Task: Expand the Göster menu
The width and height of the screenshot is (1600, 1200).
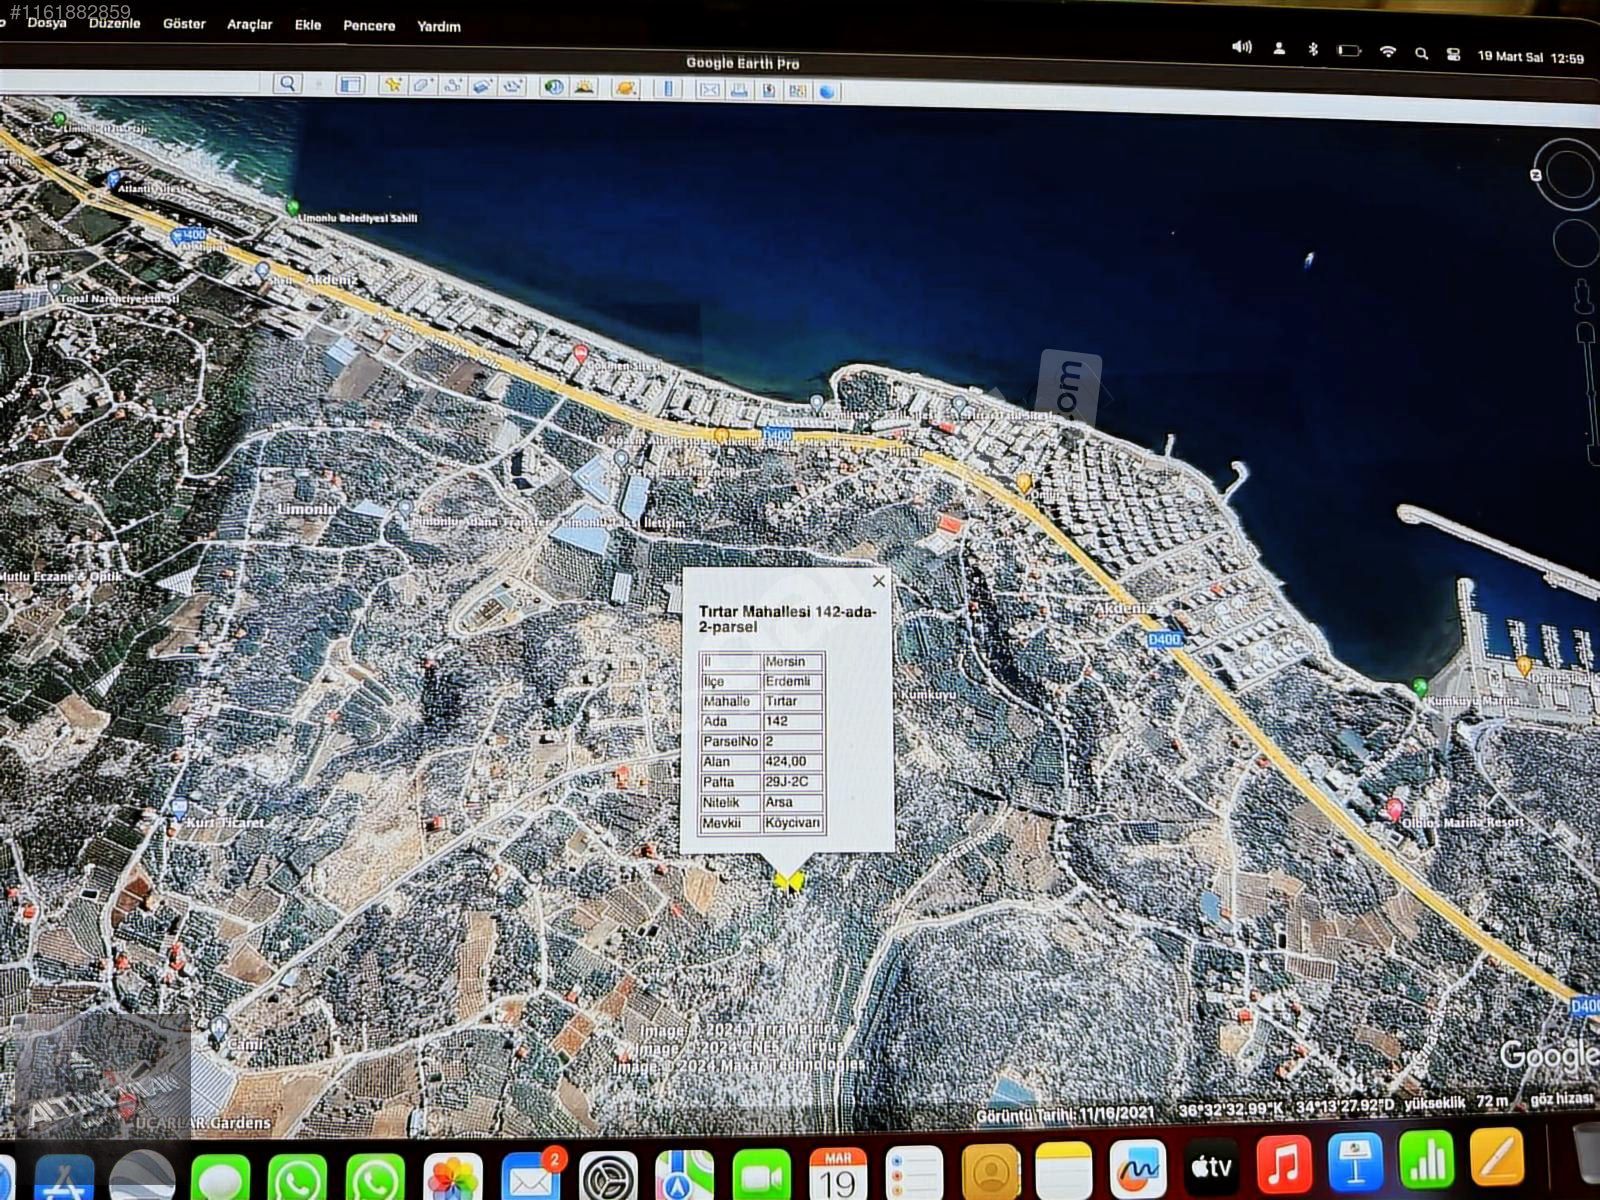Action: pos(184,23)
